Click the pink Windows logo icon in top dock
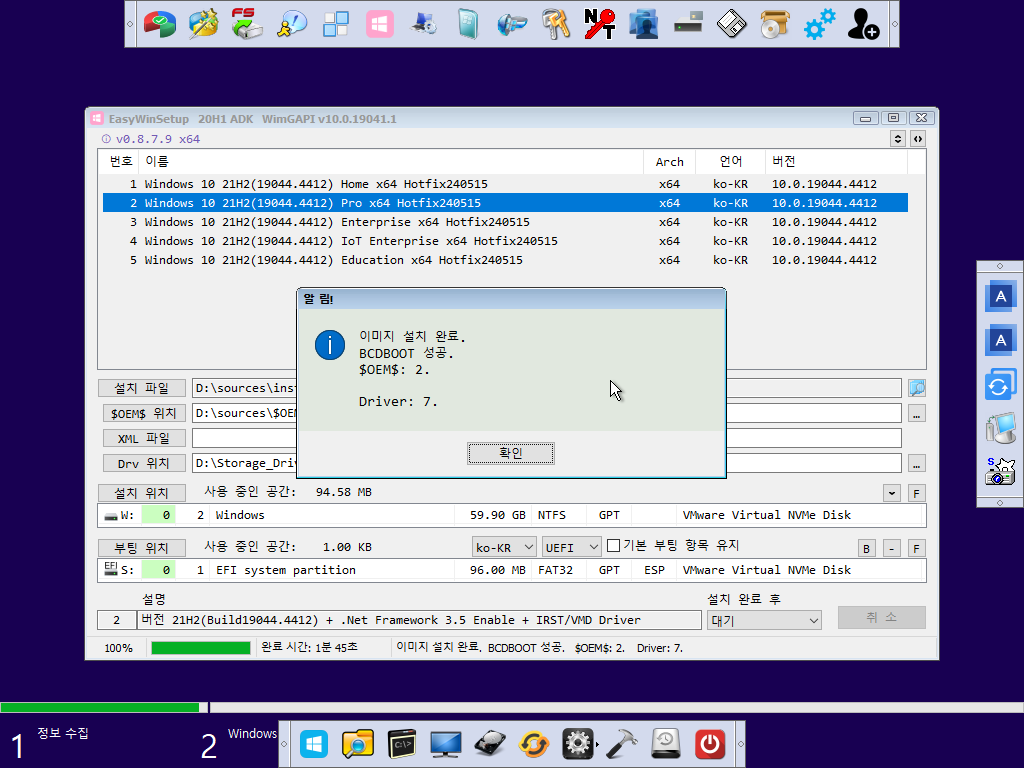Screen dimensions: 1024x768 click(379, 24)
